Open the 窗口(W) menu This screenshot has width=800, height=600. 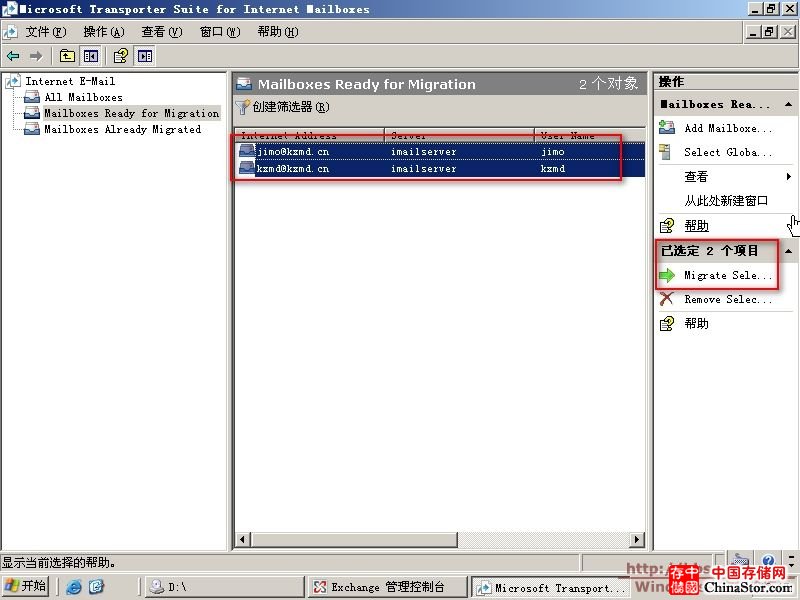tap(220, 32)
